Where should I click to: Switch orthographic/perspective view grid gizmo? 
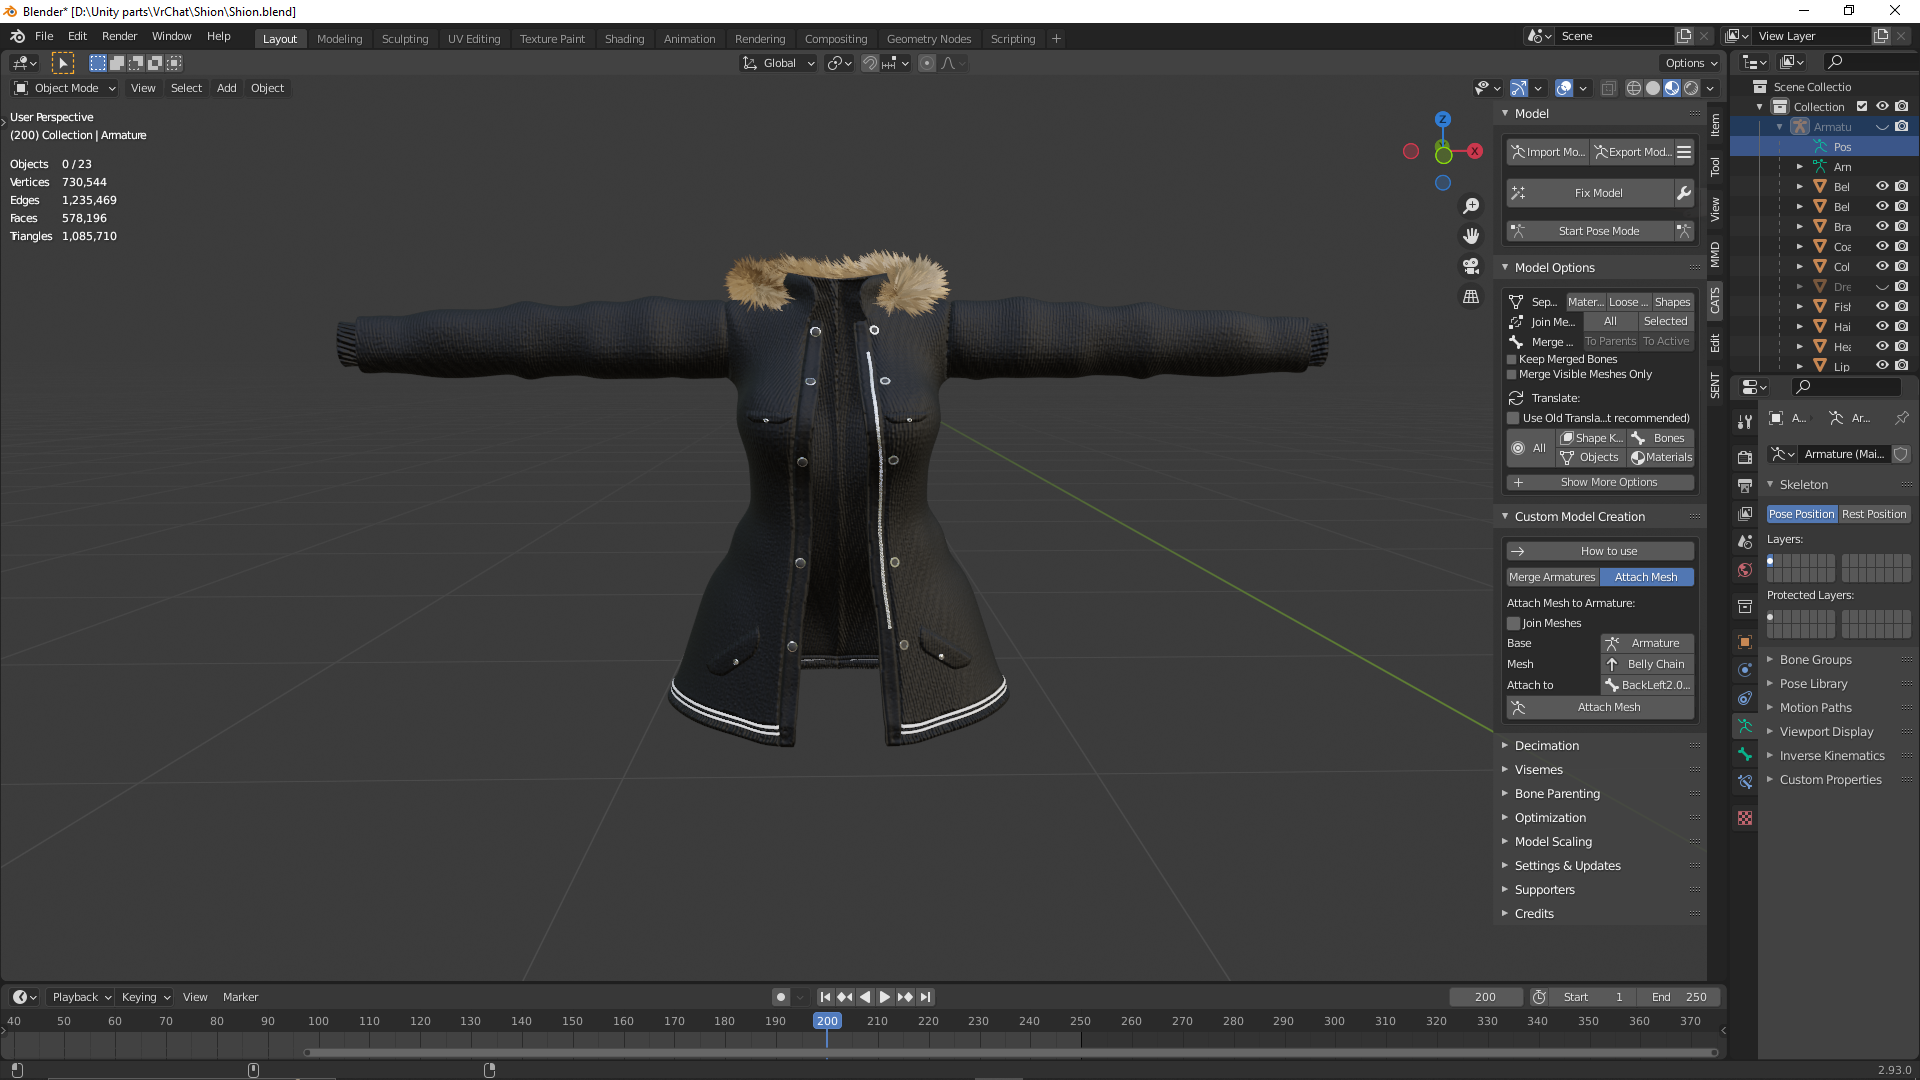pyautogui.click(x=1471, y=297)
